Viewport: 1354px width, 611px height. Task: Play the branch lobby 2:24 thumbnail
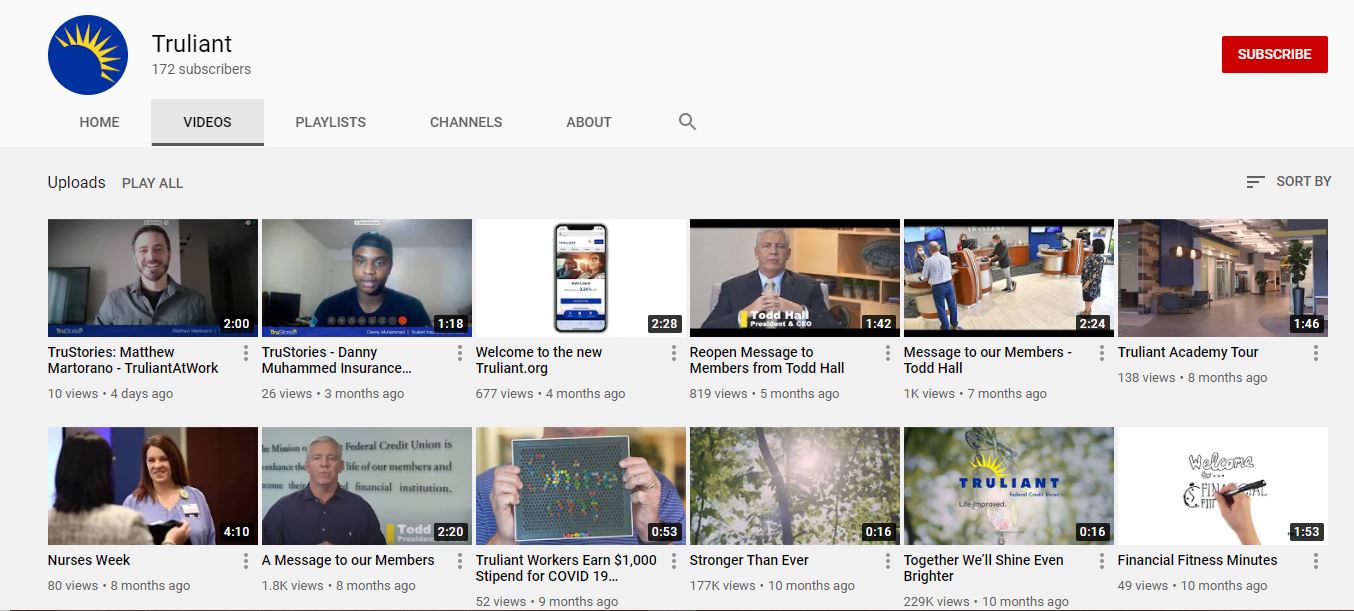(1009, 278)
